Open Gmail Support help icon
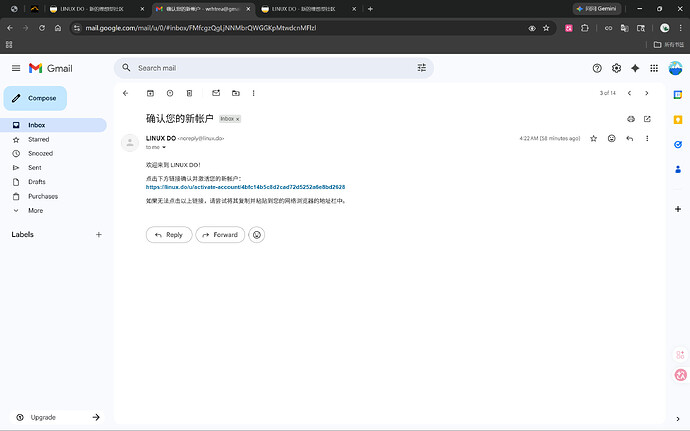 (x=597, y=68)
